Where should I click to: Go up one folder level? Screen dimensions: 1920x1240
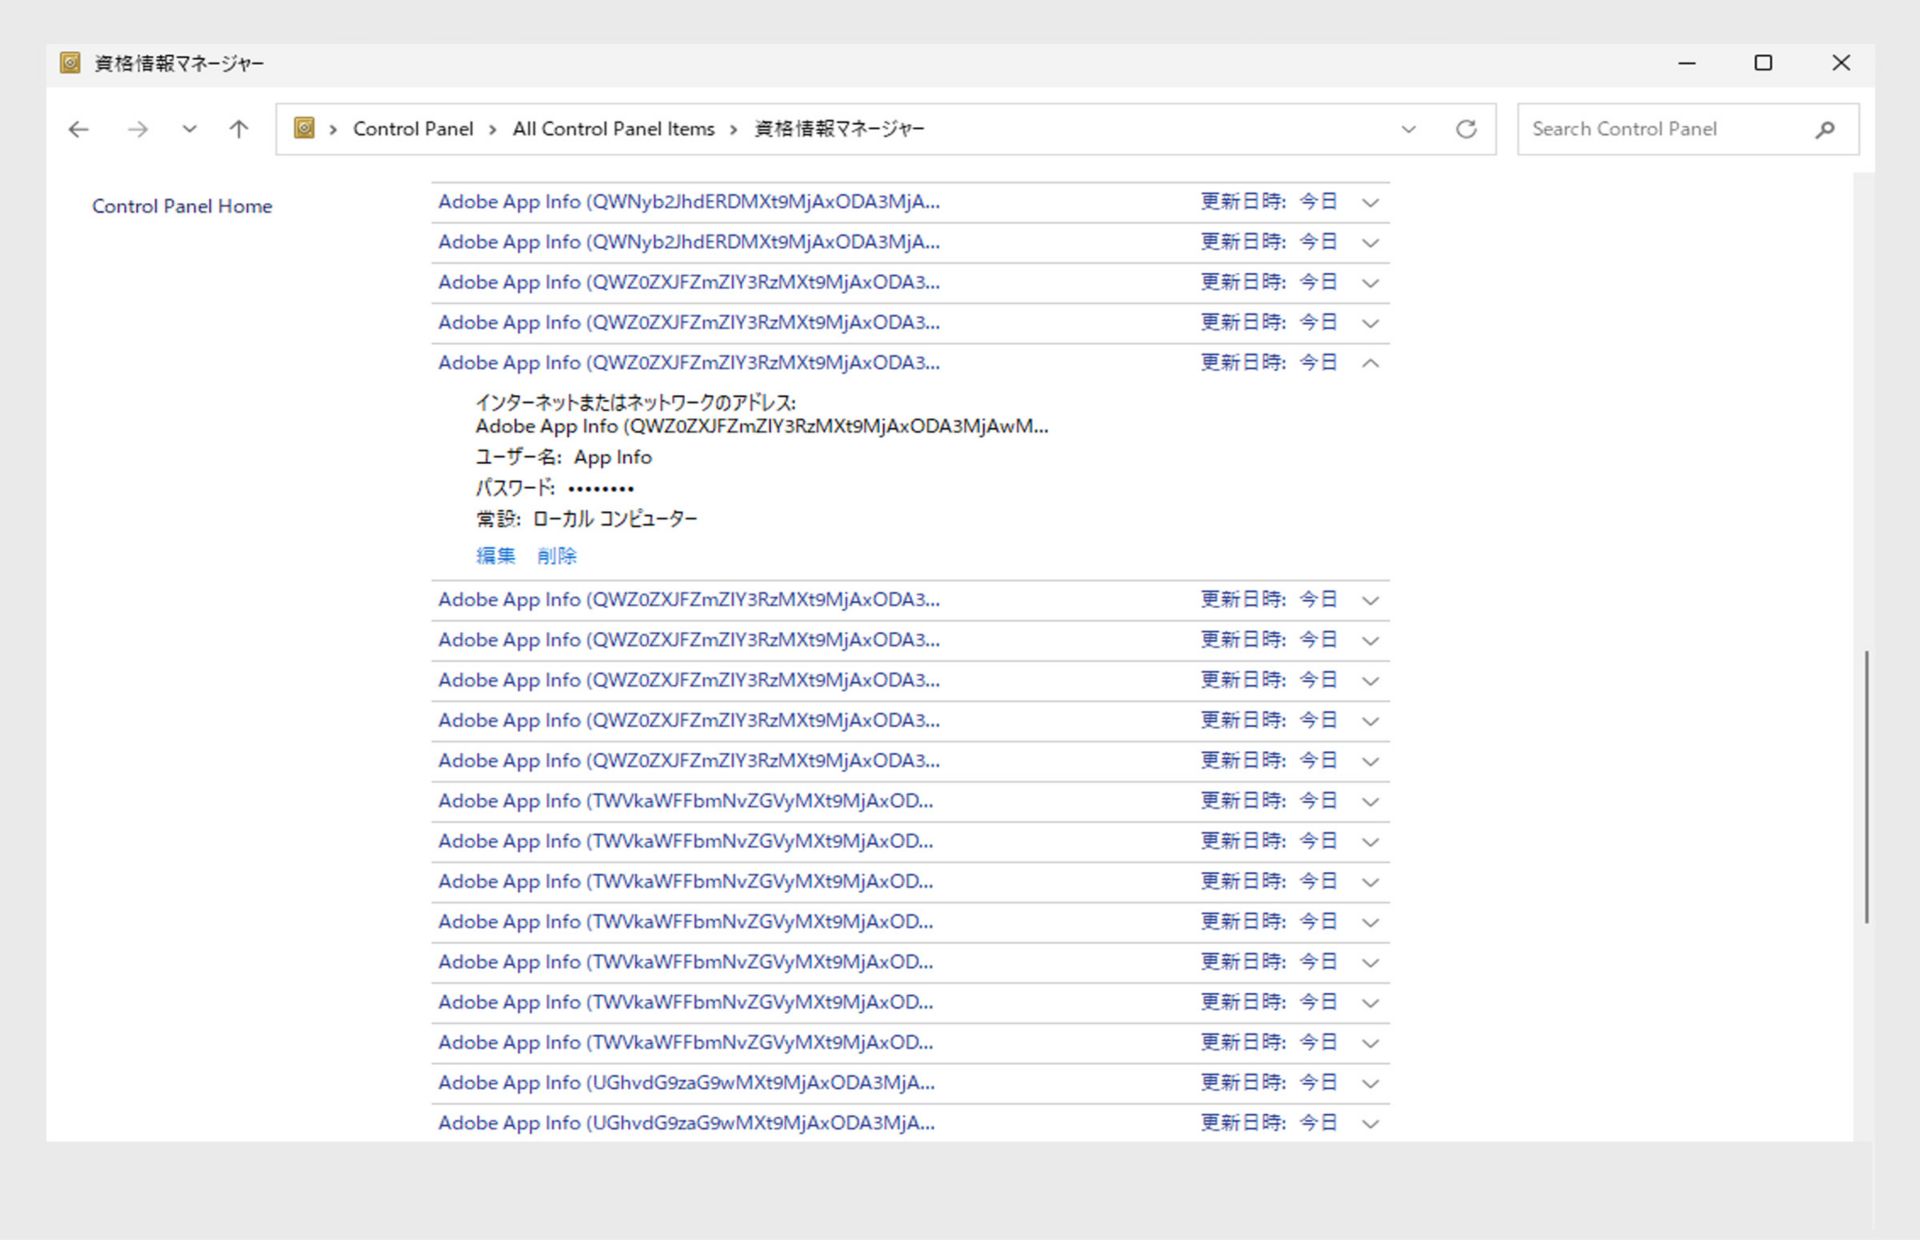pos(238,129)
